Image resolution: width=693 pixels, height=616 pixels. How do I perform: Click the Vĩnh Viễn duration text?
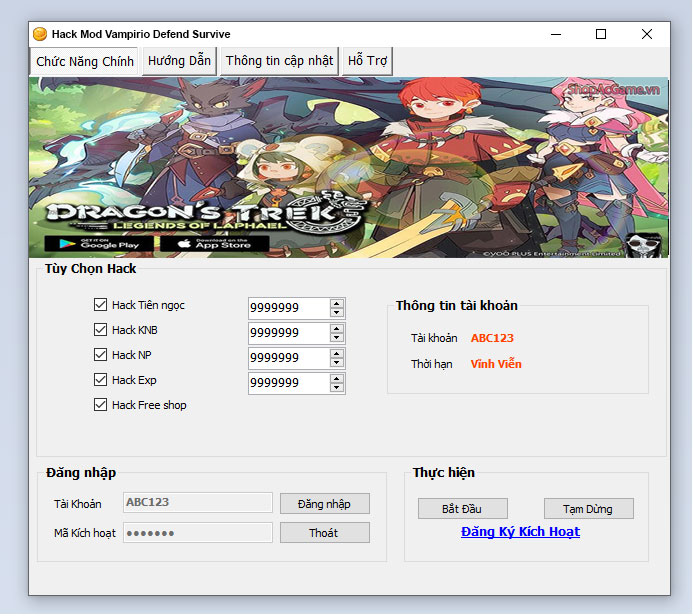(x=496, y=364)
